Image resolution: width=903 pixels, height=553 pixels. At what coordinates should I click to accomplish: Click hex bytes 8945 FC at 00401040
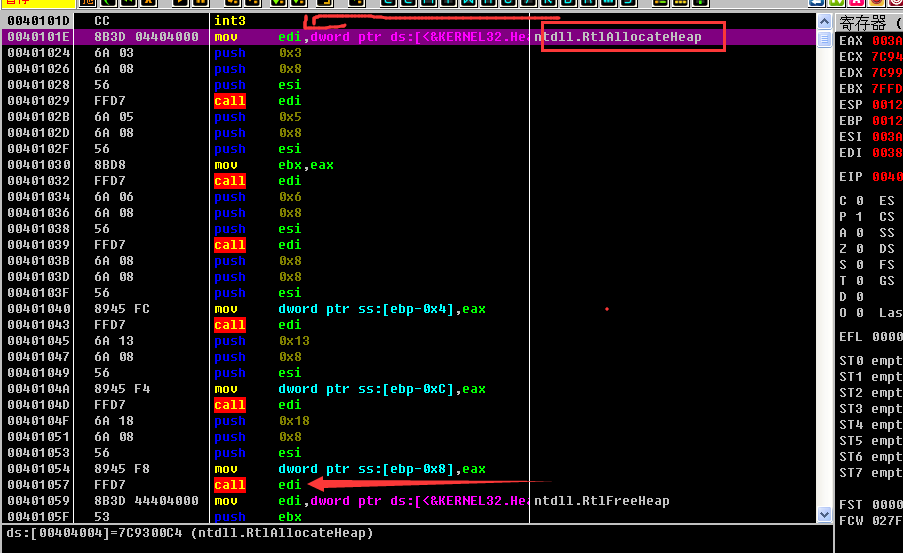122,309
